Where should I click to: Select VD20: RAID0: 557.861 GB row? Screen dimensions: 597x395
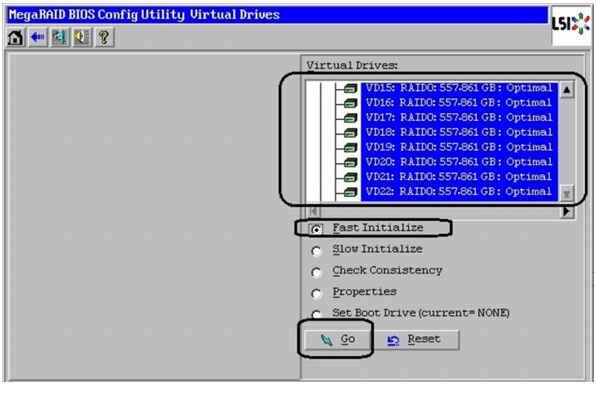[459, 162]
